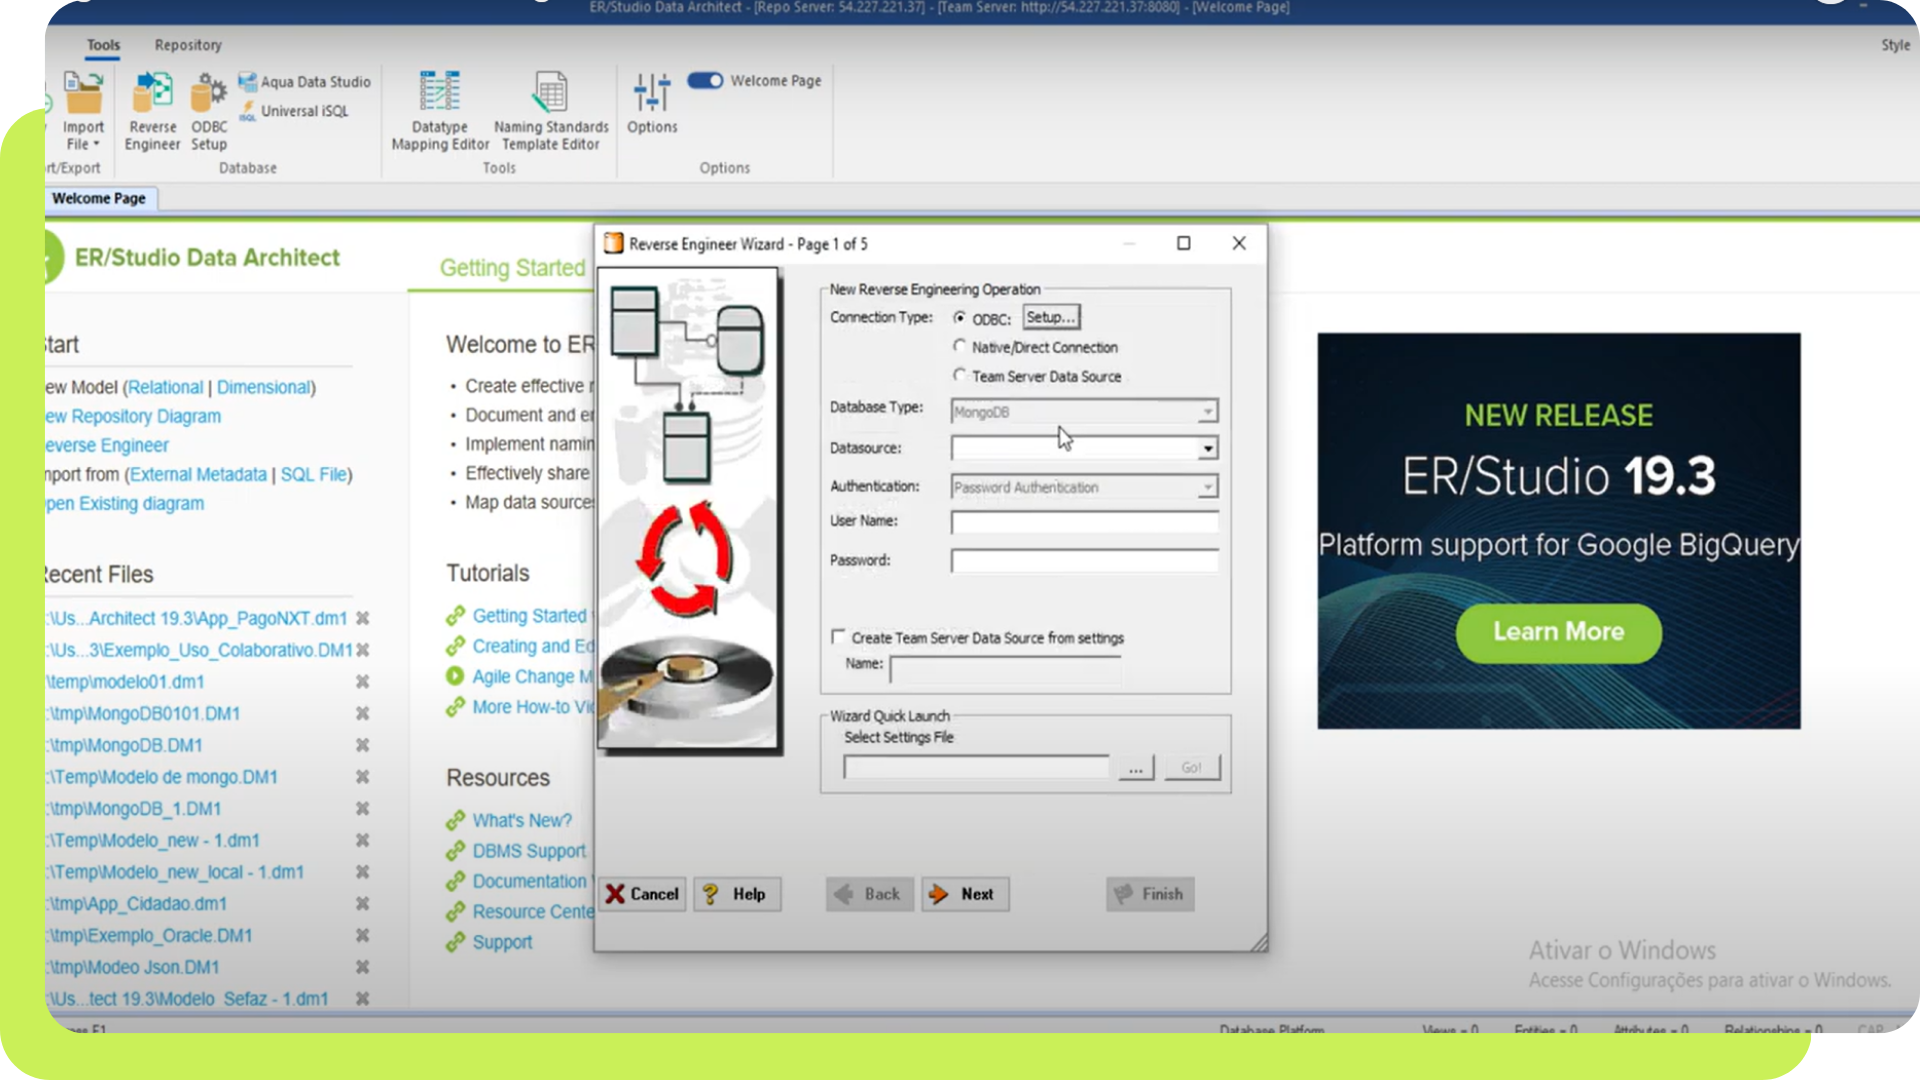This screenshot has height=1080, width=1920.
Task: Click Import from External Metadata link
Action: [x=198, y=474]
